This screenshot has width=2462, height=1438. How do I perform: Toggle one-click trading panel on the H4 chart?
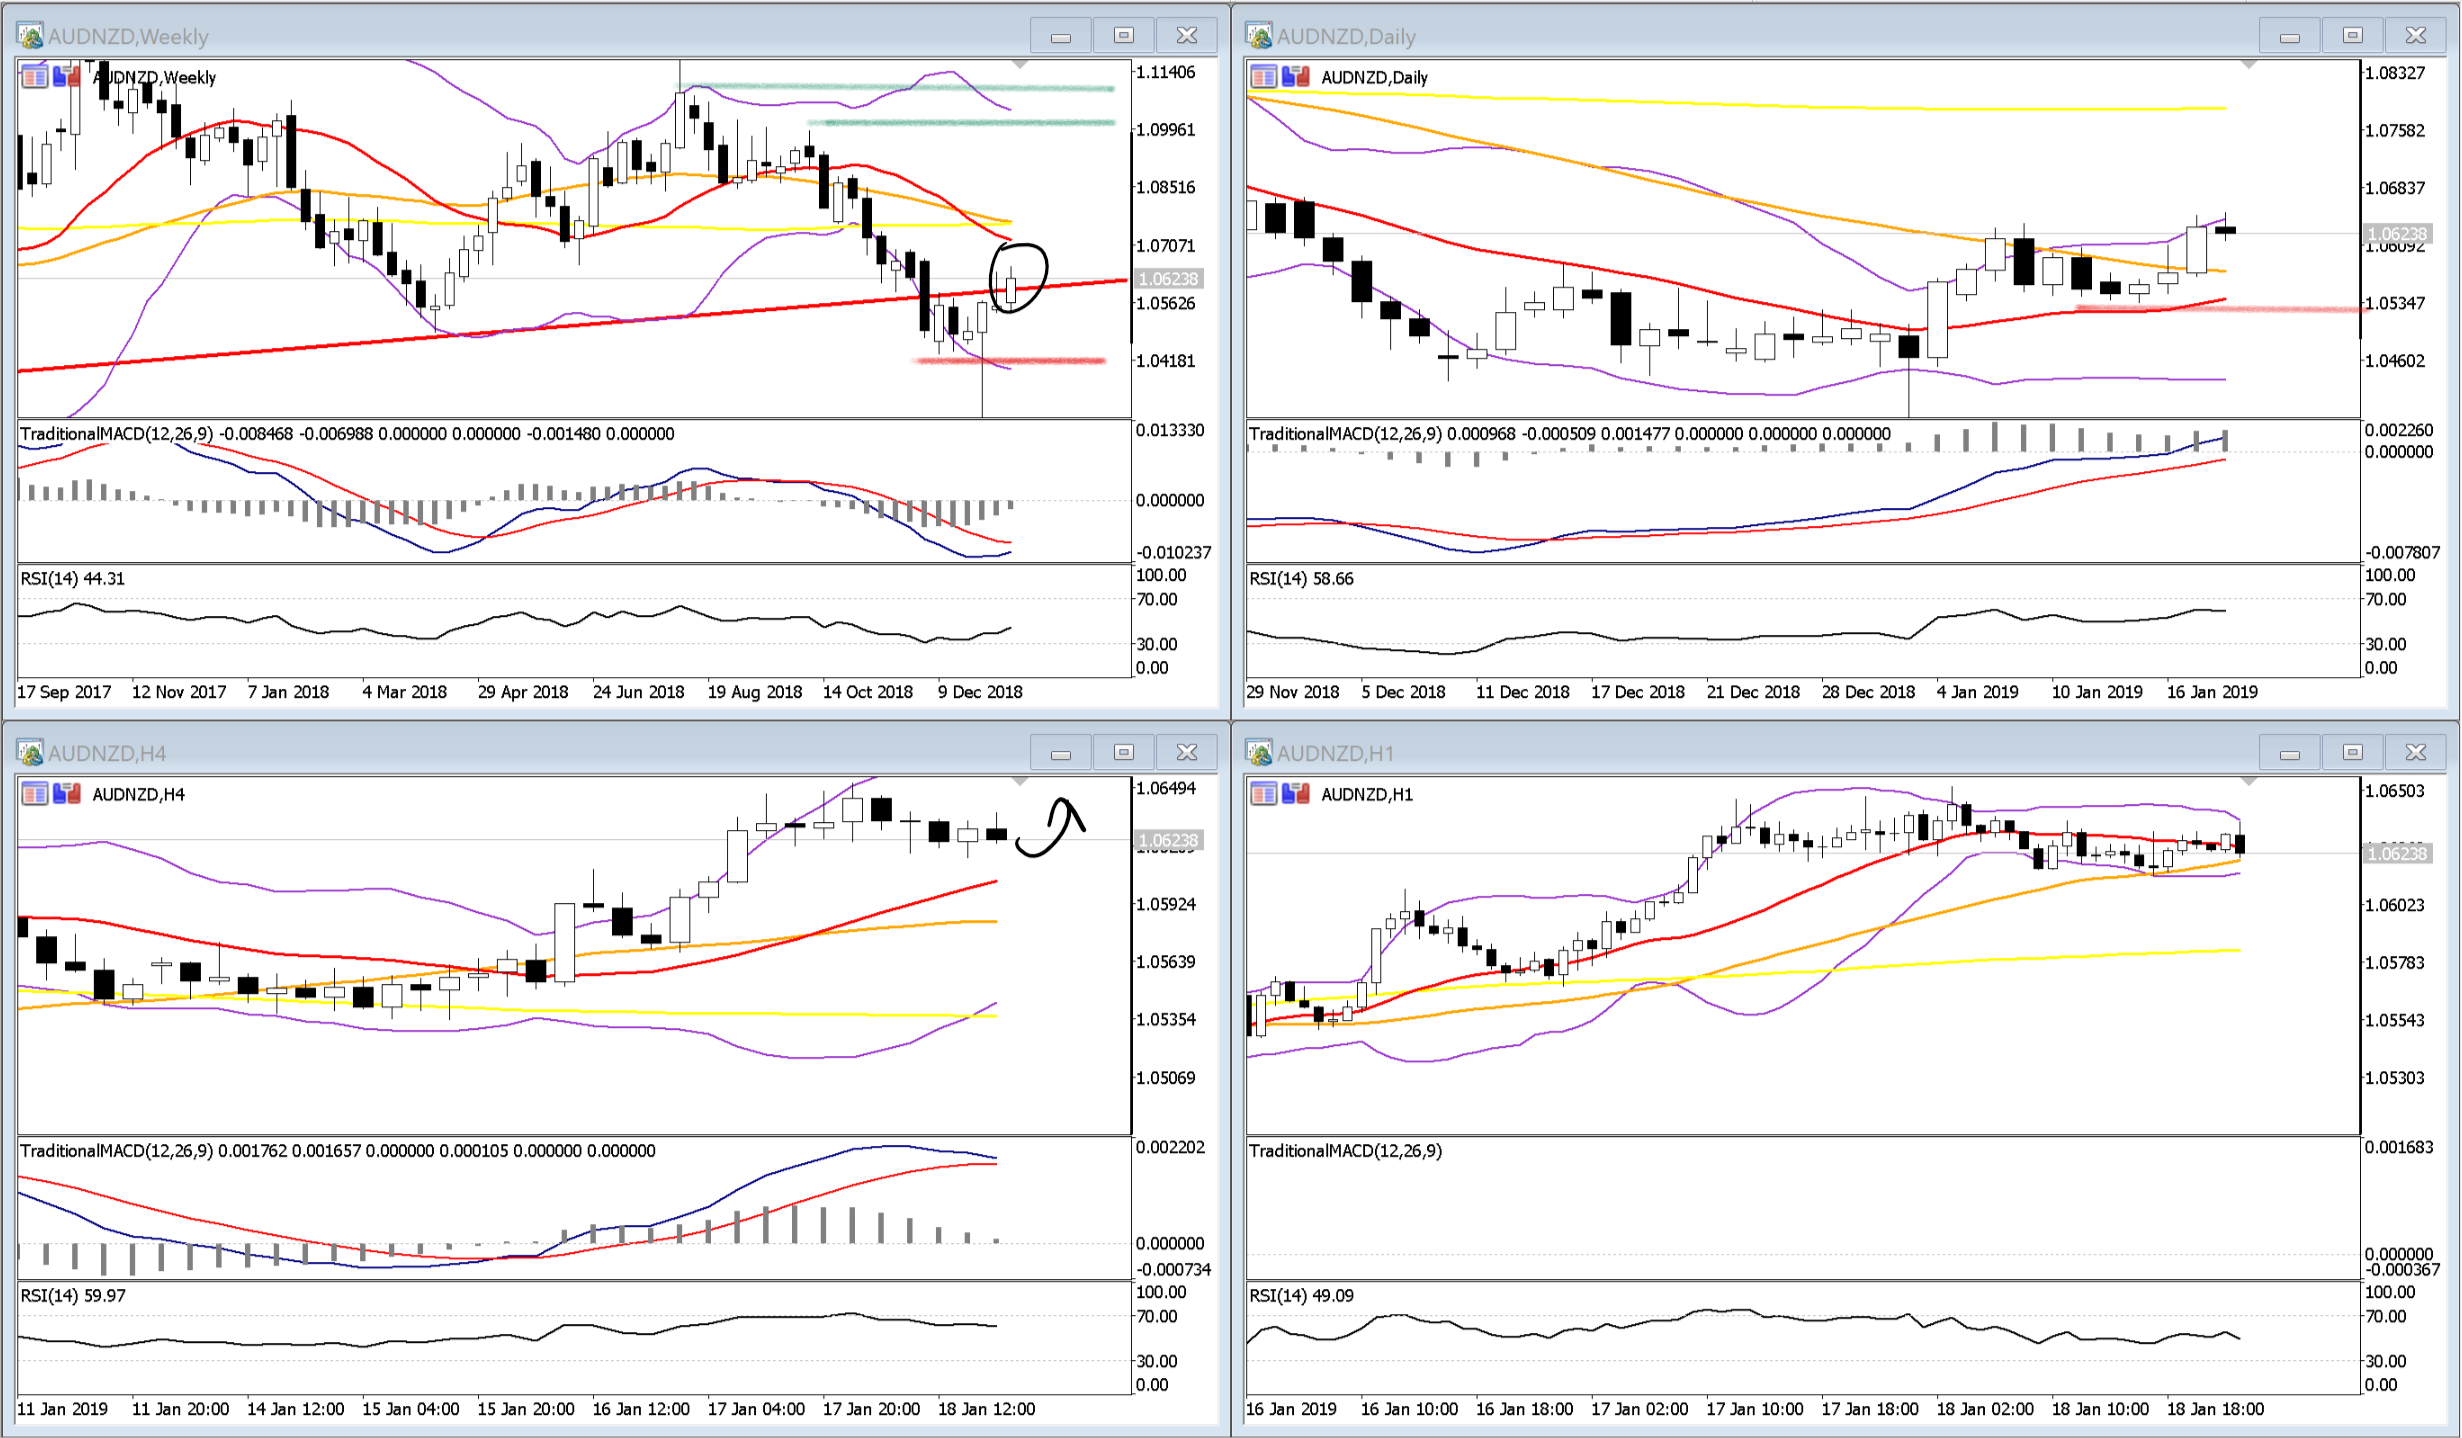click(x=67, y=793)
